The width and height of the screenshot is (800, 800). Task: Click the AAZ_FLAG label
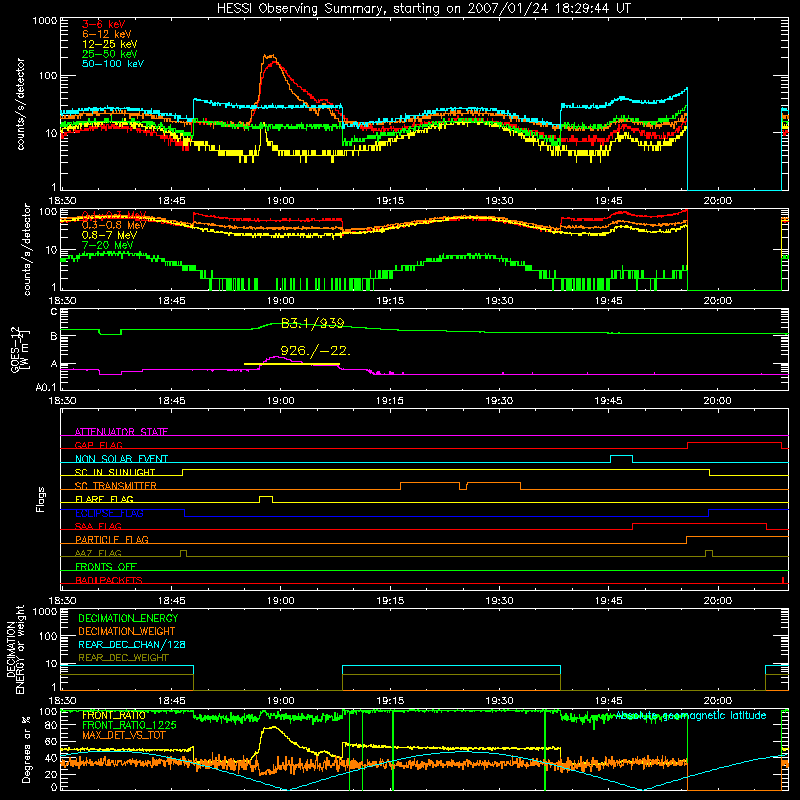(98, 553)
